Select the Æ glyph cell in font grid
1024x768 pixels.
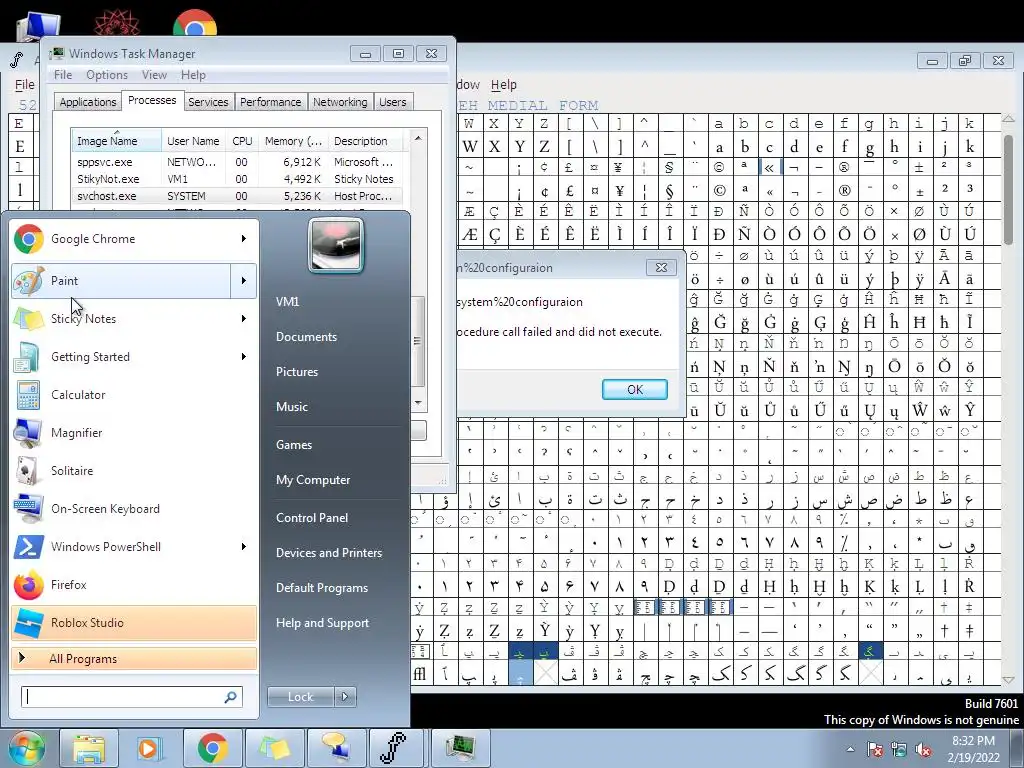point(470,234)
